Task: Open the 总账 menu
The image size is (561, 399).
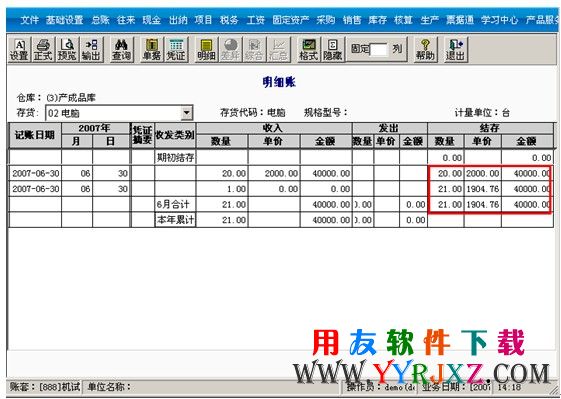Action: point(100,20)
